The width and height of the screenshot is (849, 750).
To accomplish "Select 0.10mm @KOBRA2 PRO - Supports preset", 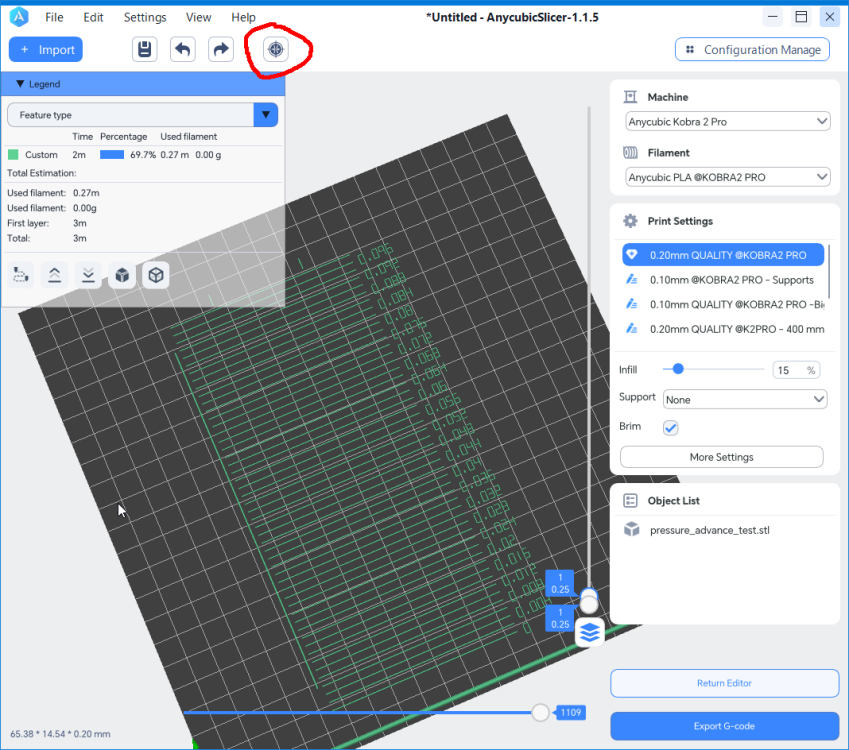I will tap(723, 279).
